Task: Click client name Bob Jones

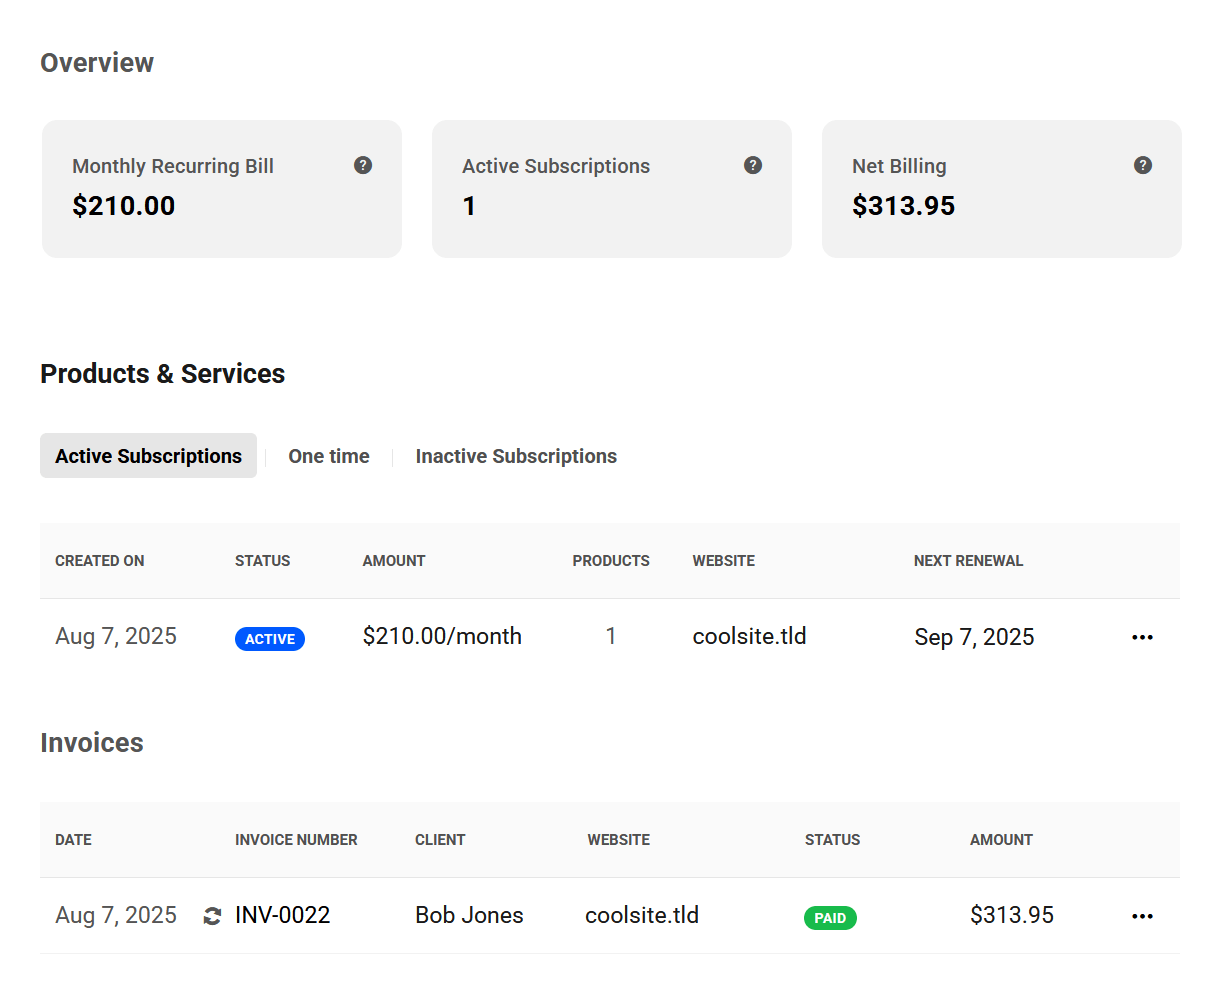Action: point(469,915)
